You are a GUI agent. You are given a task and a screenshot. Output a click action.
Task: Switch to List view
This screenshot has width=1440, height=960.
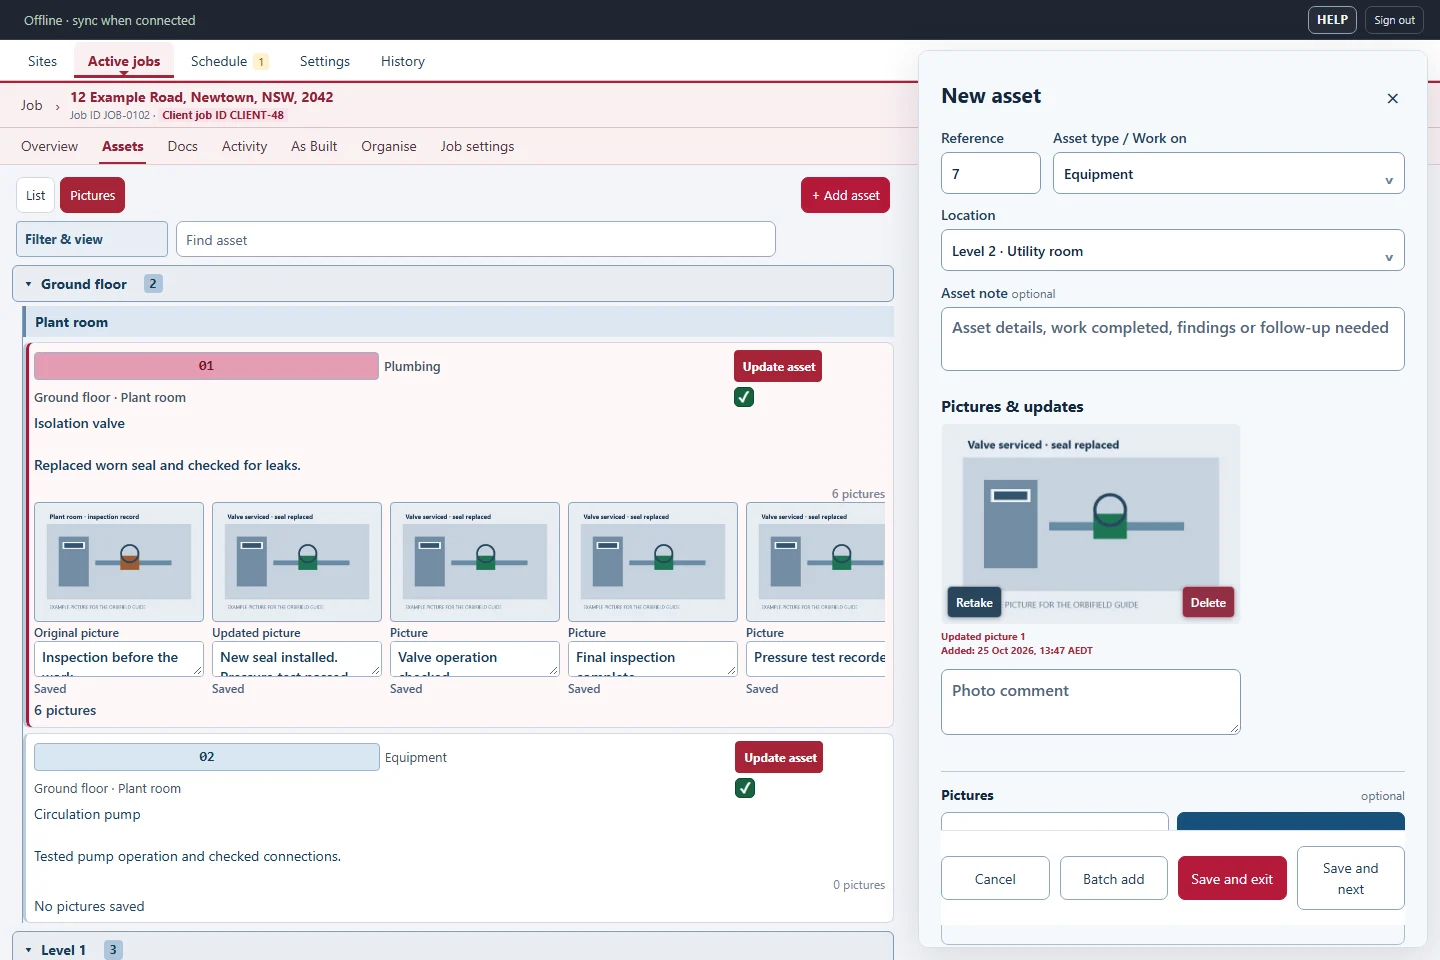[x=35, y=195]
